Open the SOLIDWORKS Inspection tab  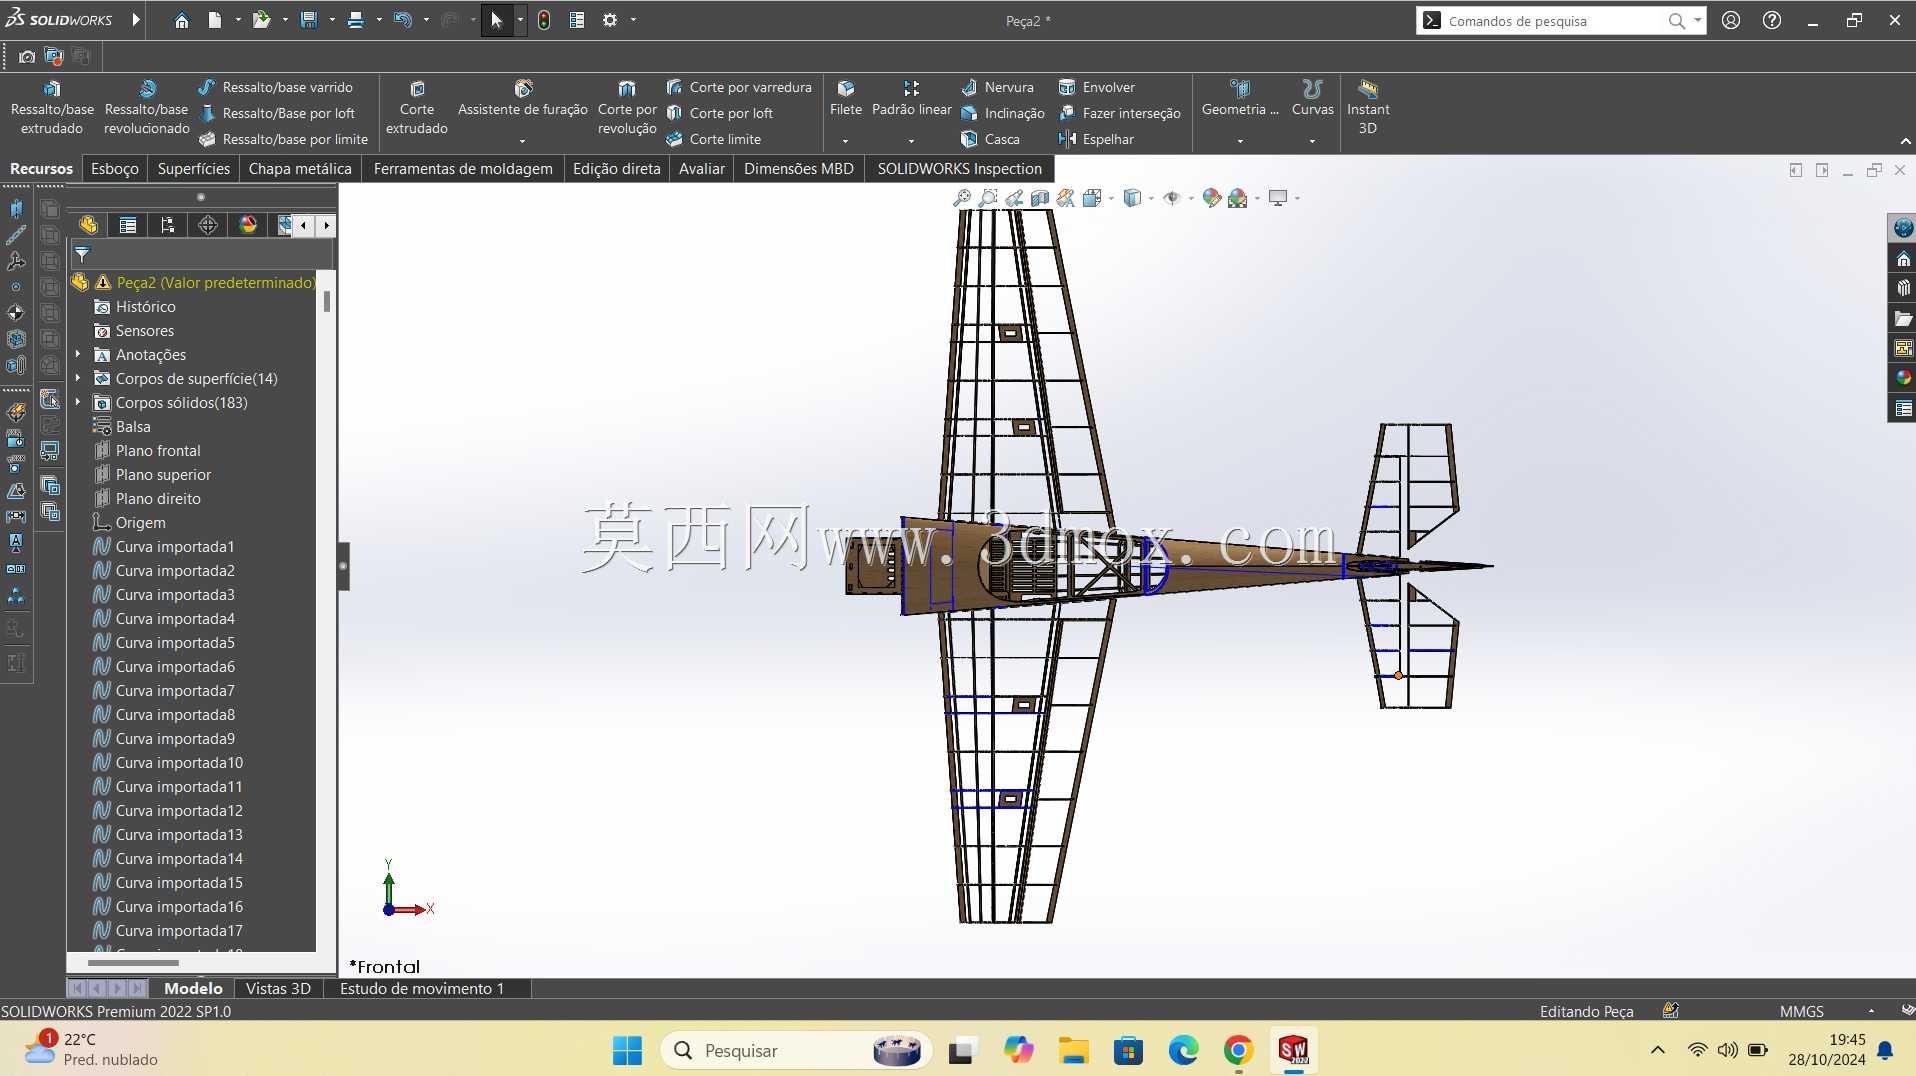(x=960, y=168)
